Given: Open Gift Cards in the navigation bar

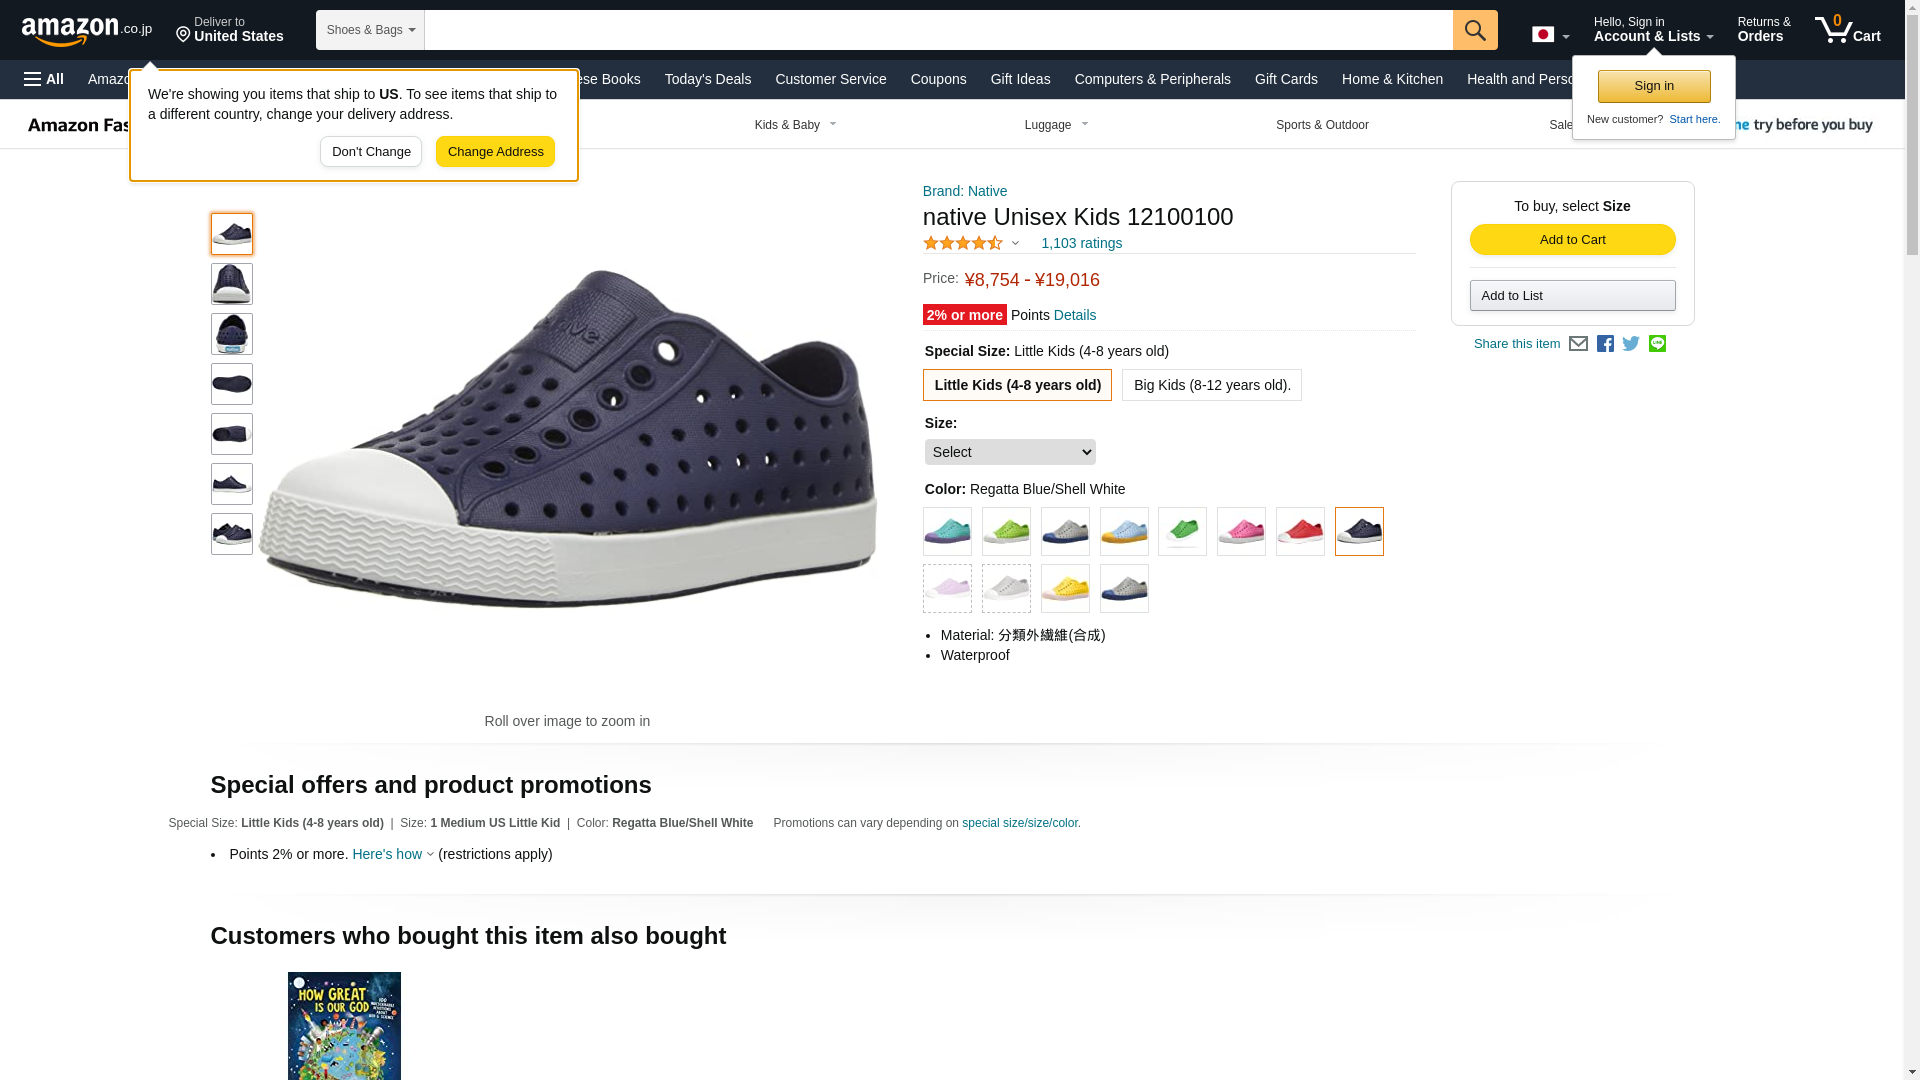Looking at the screenshot, I should click(x=1285, y=79).
